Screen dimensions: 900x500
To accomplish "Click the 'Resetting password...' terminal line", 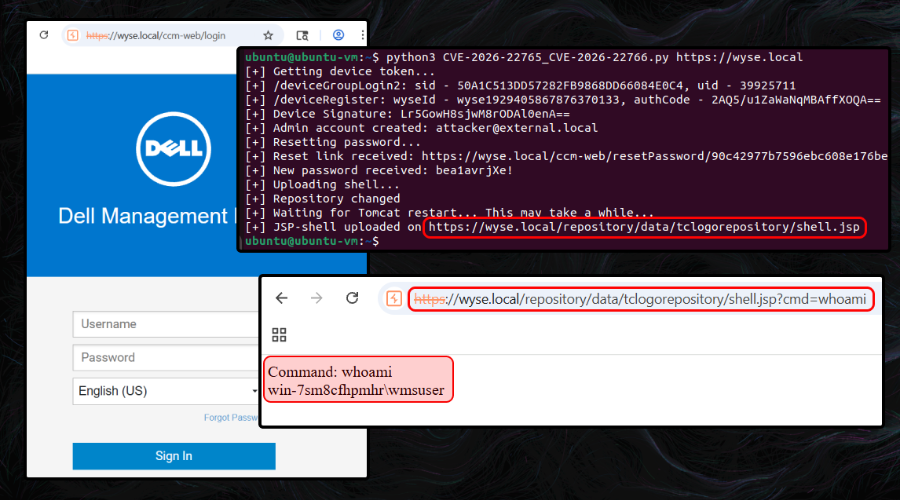I will (333, 142).
